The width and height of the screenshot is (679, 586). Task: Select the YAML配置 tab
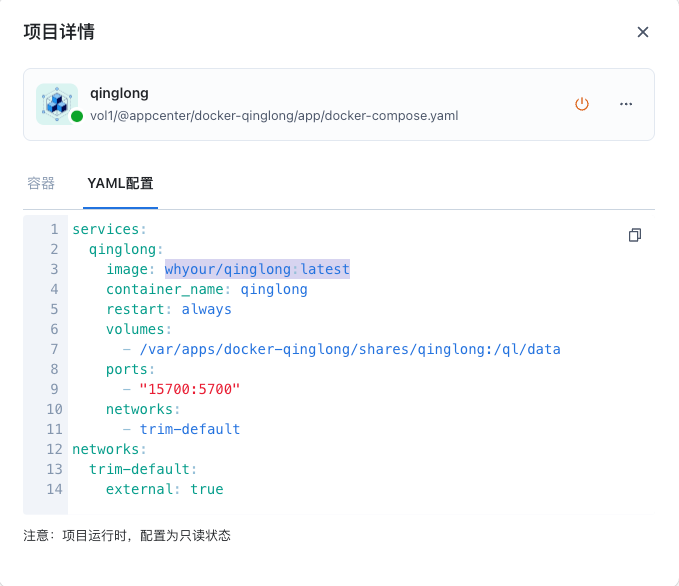pos(120,184)
